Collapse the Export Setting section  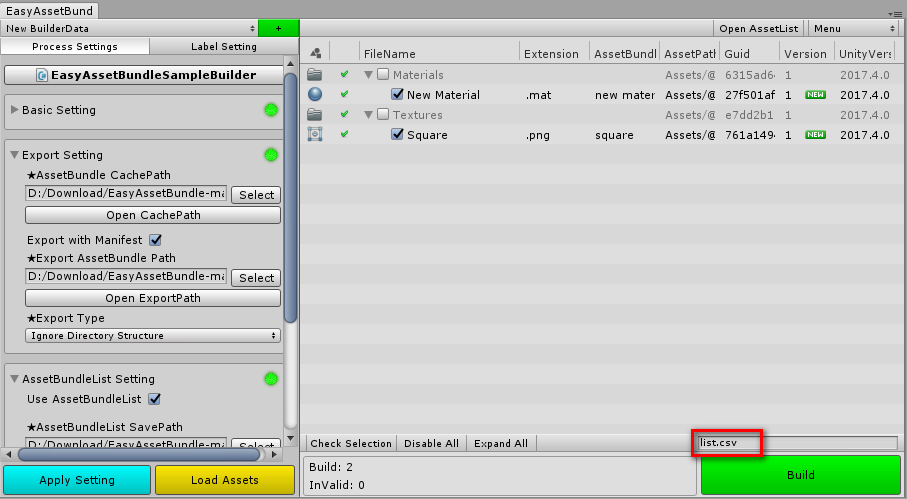tap(15, 155)
